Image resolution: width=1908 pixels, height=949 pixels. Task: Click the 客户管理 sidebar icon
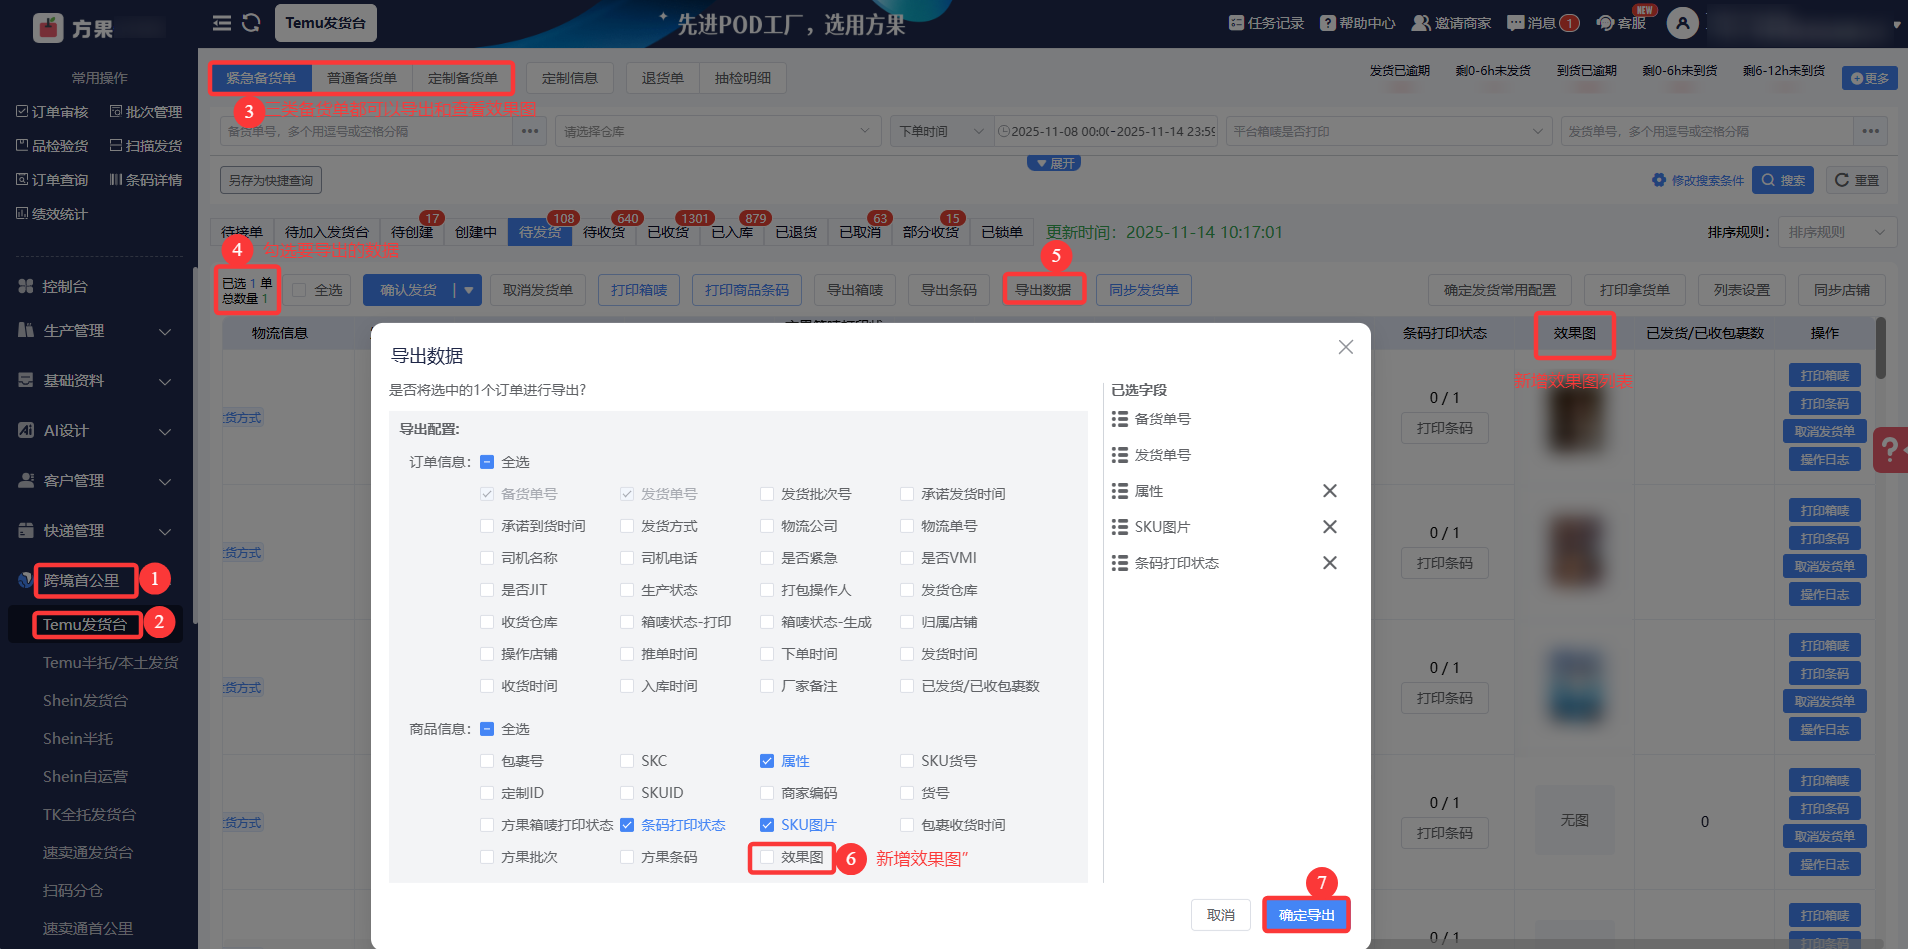26,480
